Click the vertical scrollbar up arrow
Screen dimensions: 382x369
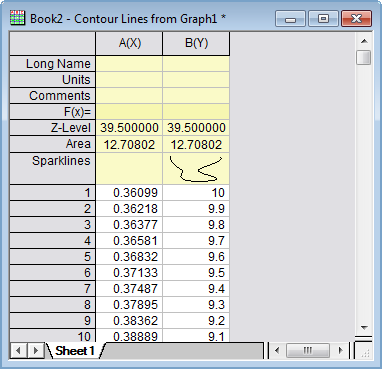[x=364, y=41]
